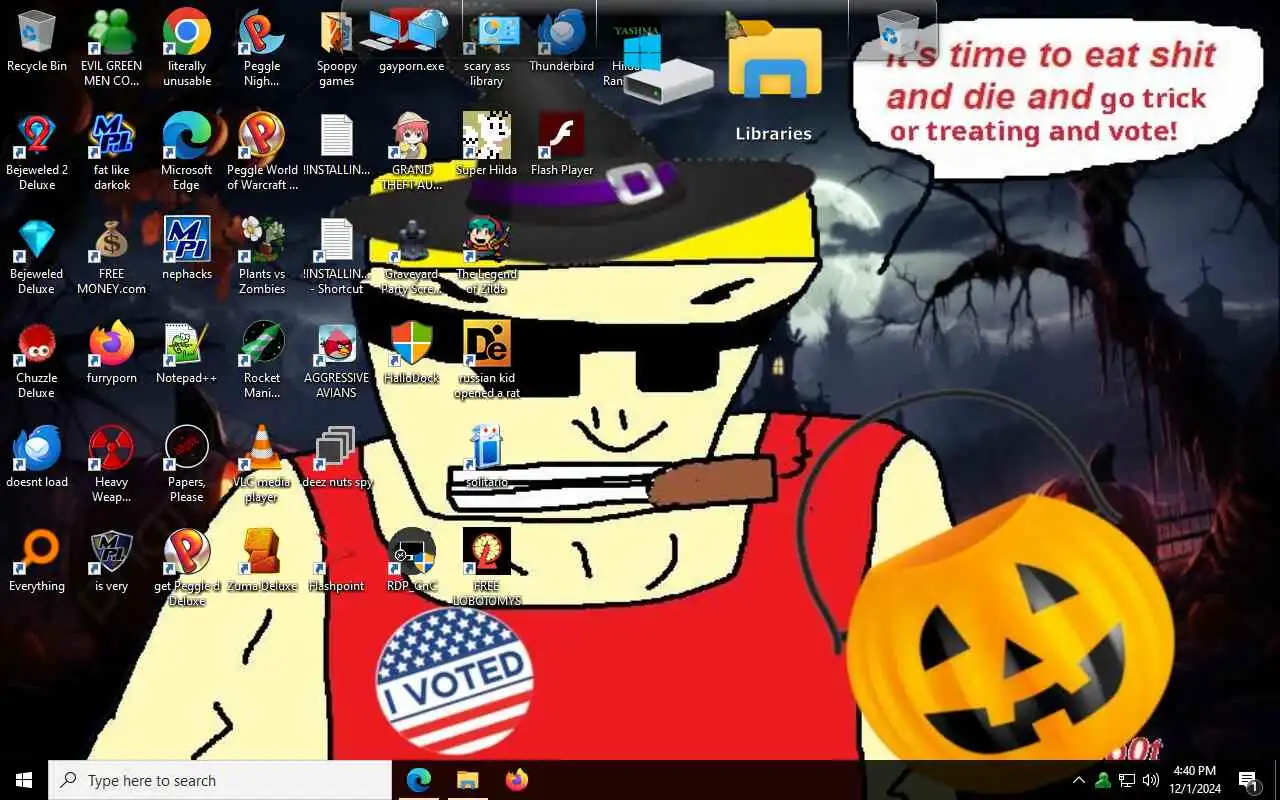Launch the Everything search shortcut

pyautogui.click(x=37, y=561)
